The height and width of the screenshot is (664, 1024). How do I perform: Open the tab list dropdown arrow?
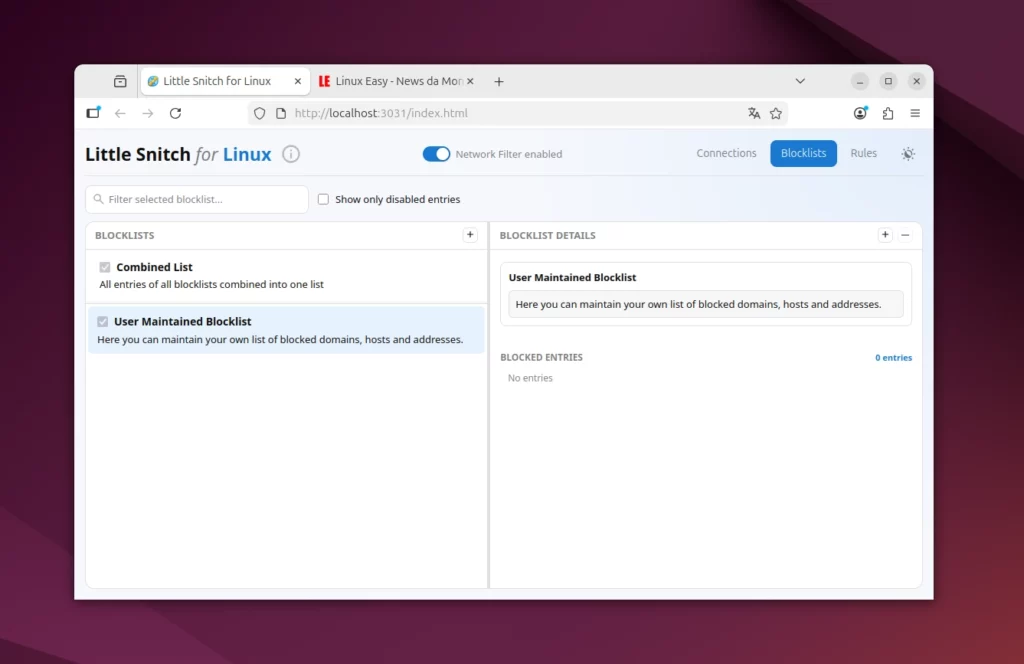(800, 81)
